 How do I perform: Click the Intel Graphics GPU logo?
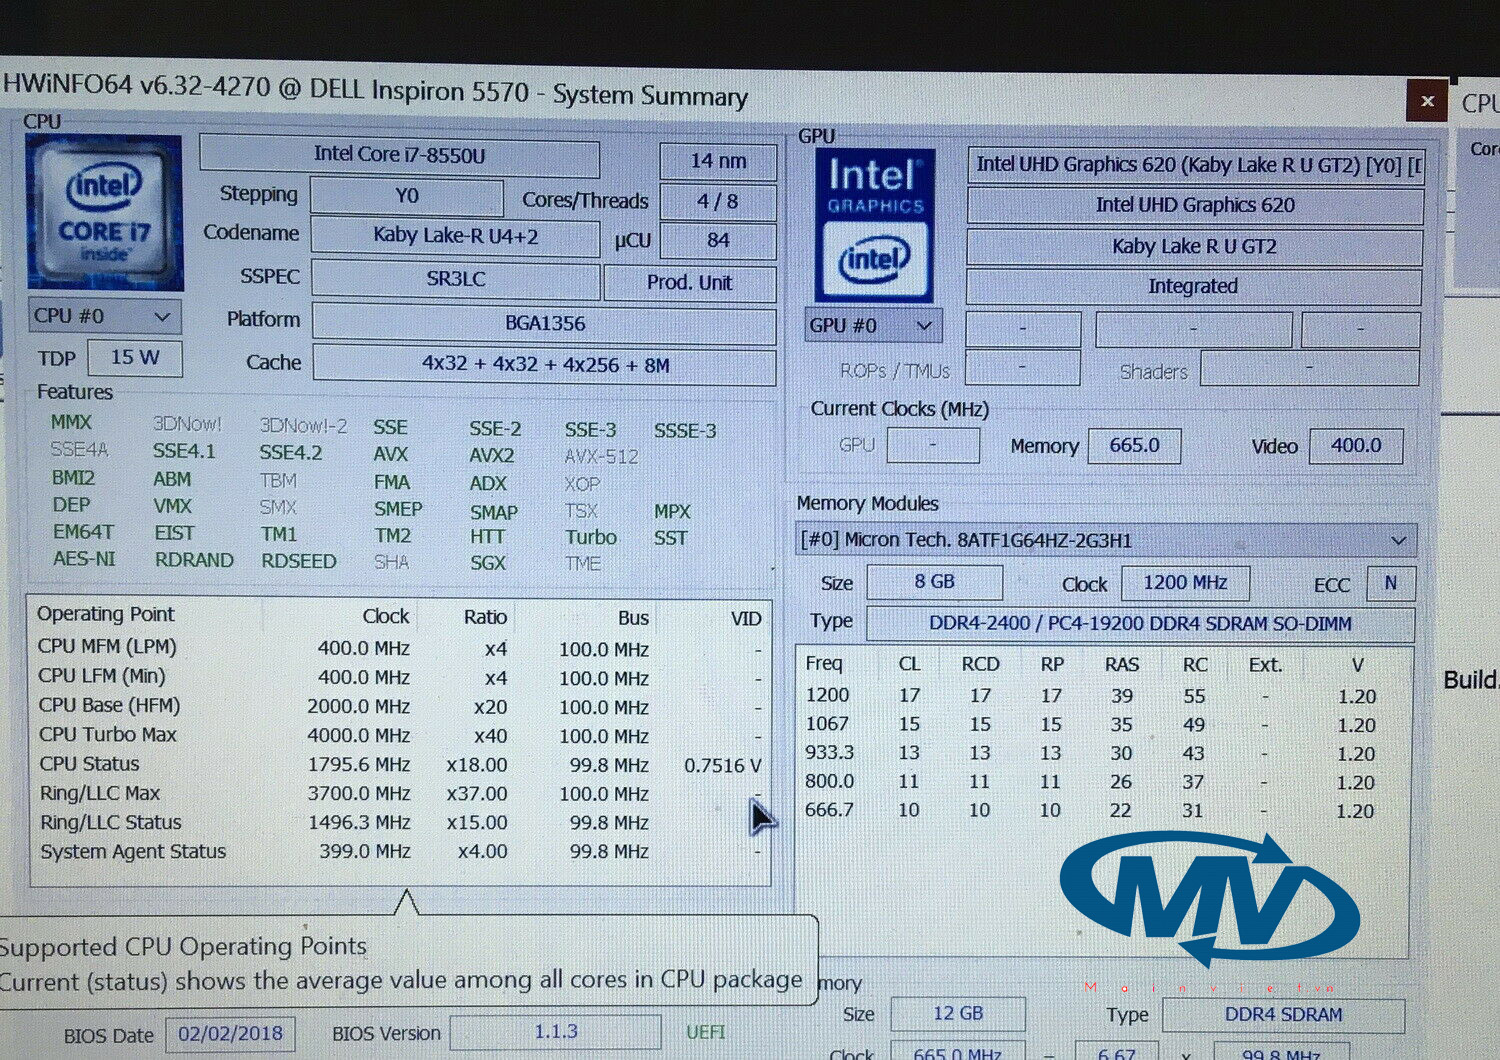pos(875,225)
